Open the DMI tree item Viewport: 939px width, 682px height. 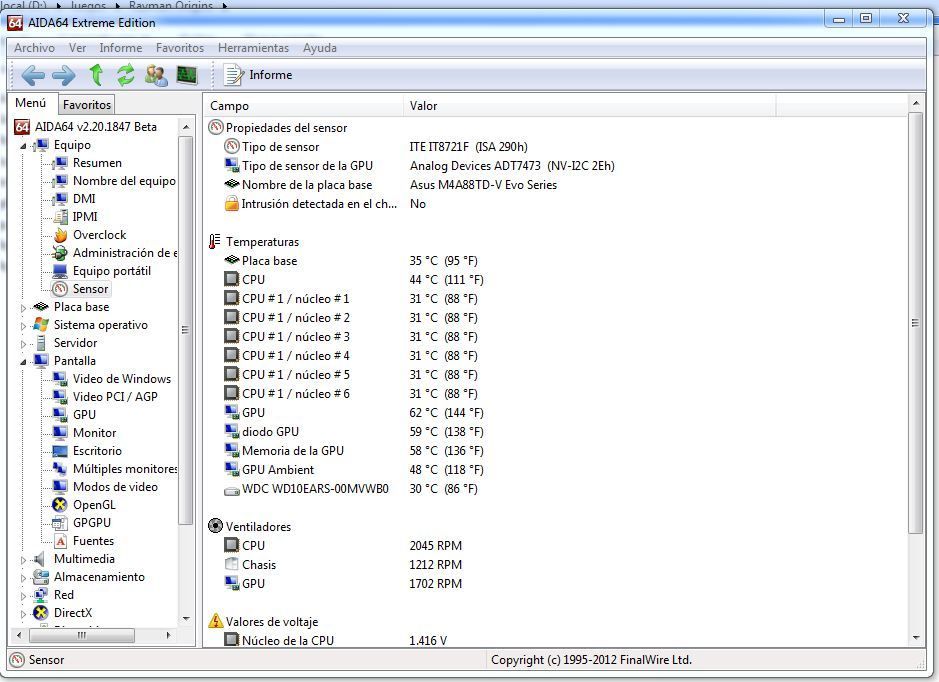pyautogui.click(x=84, y=199)
